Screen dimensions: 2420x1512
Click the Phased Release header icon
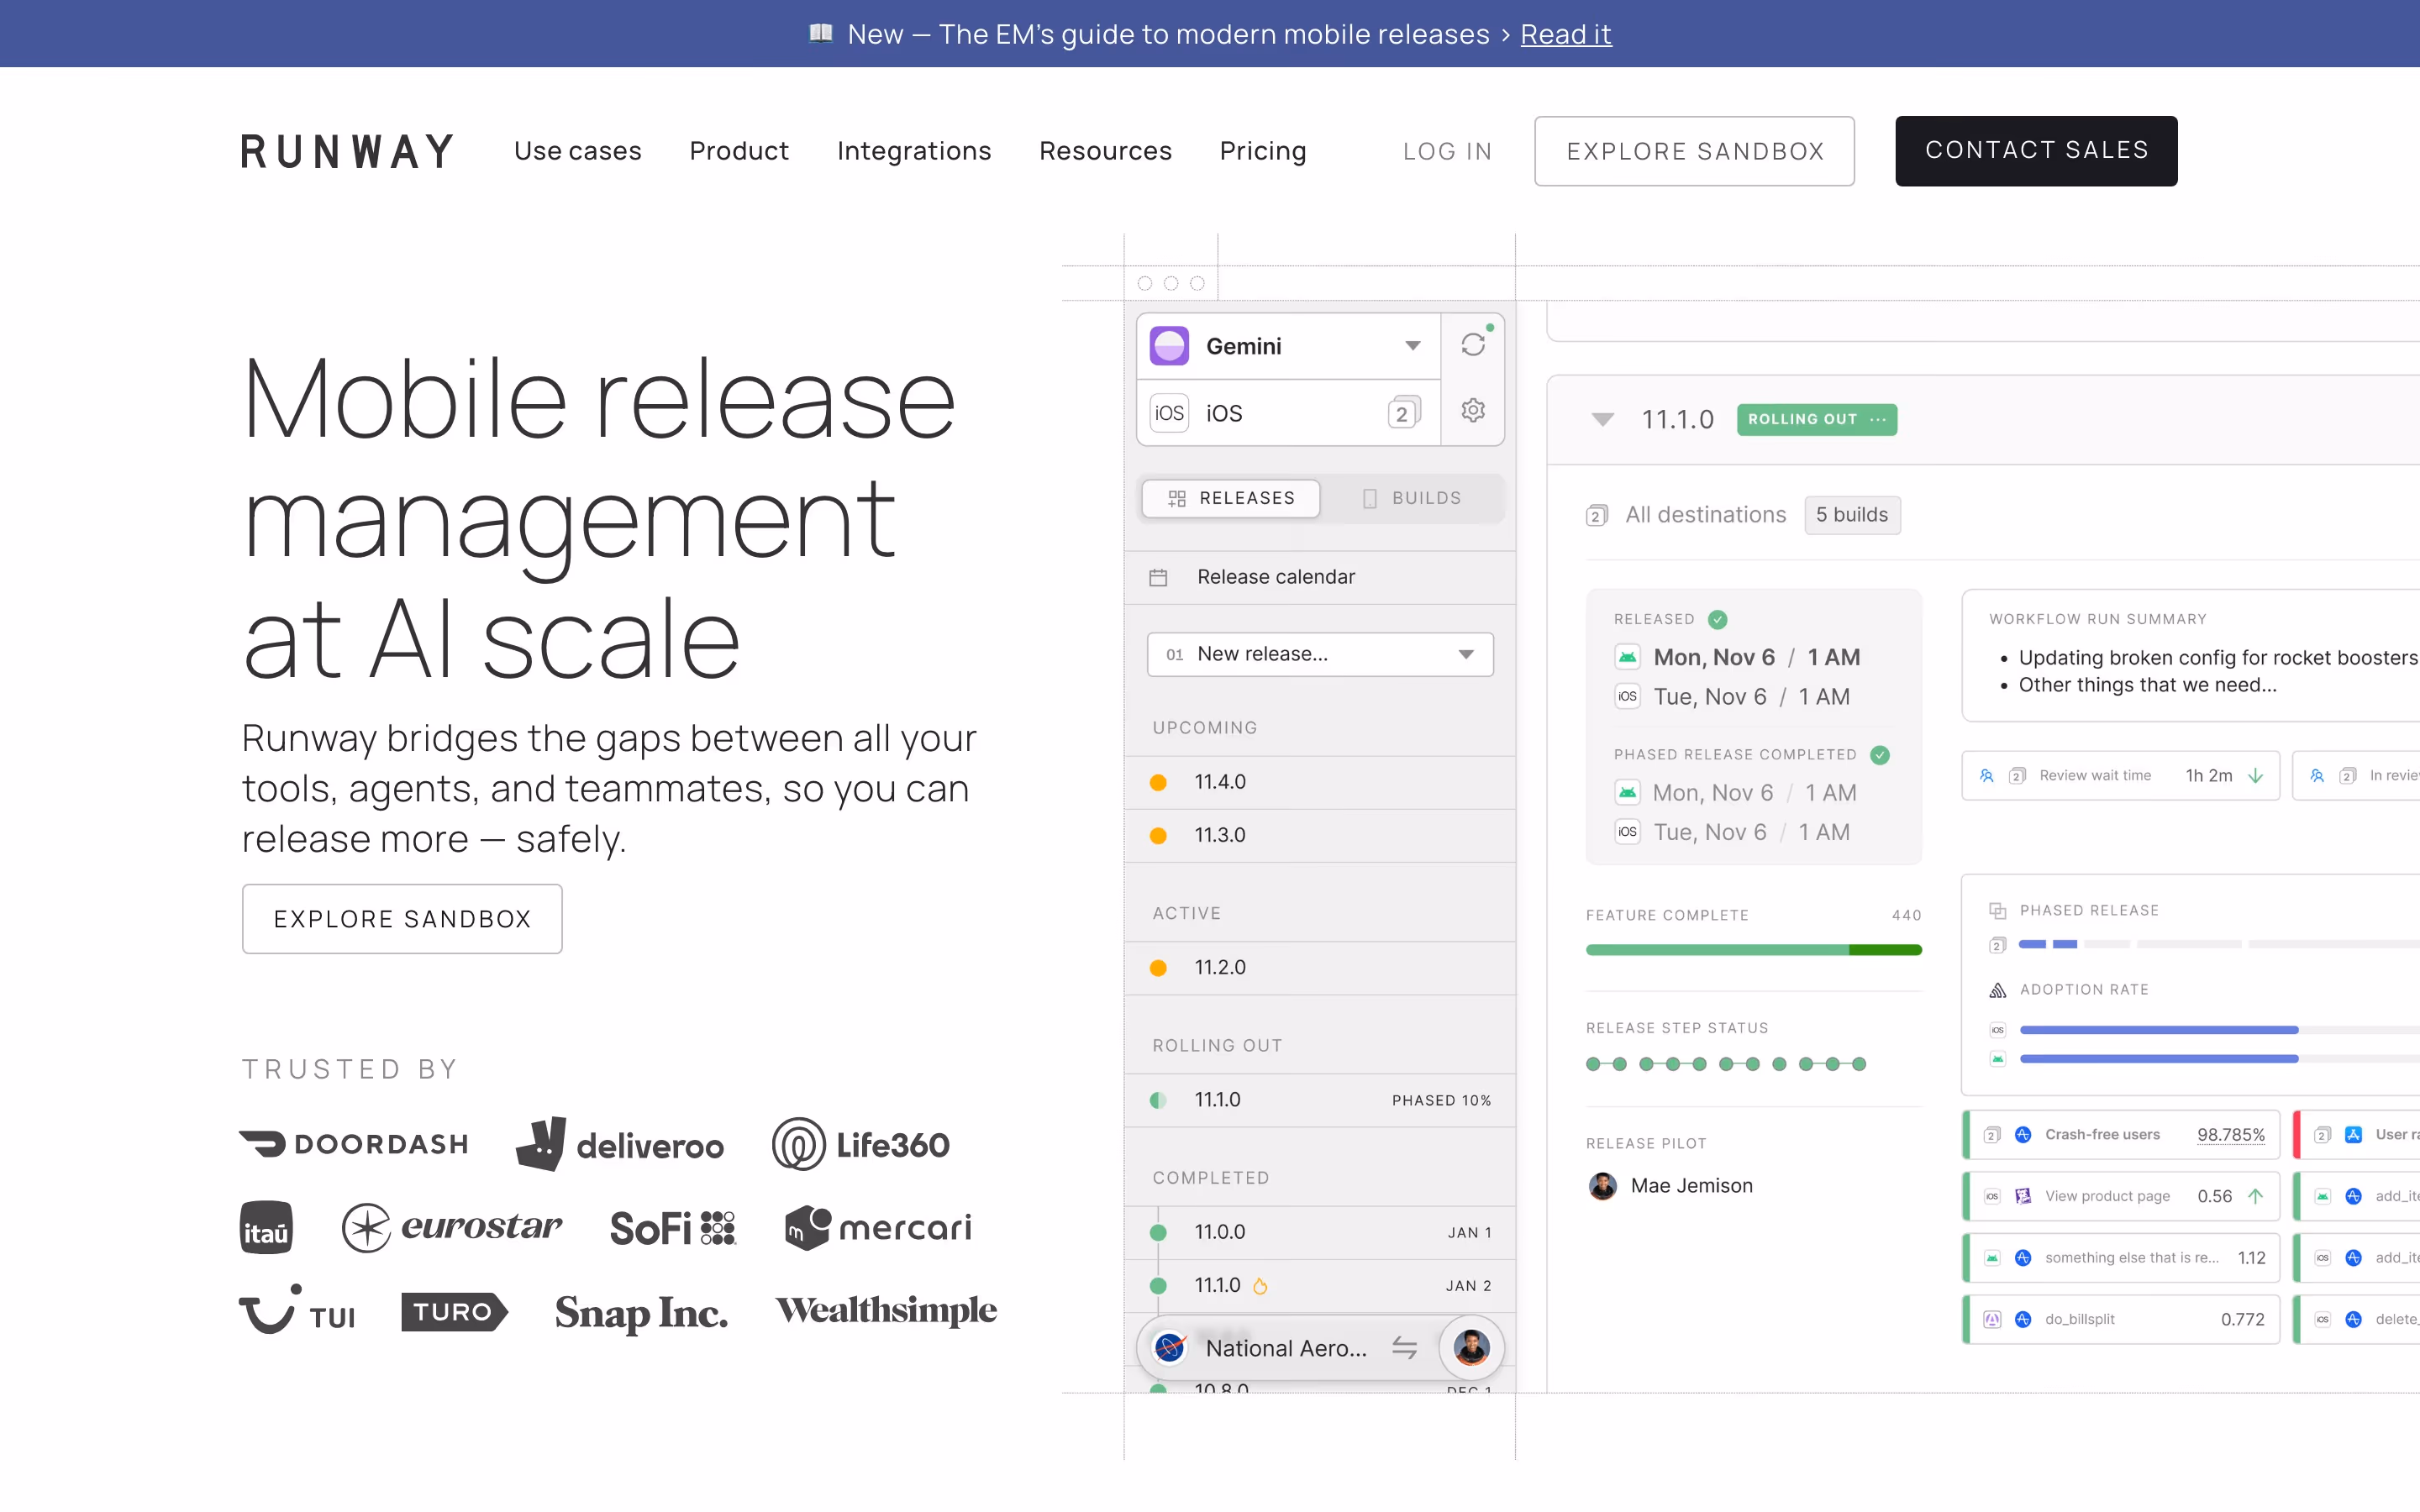point(1997,910)
